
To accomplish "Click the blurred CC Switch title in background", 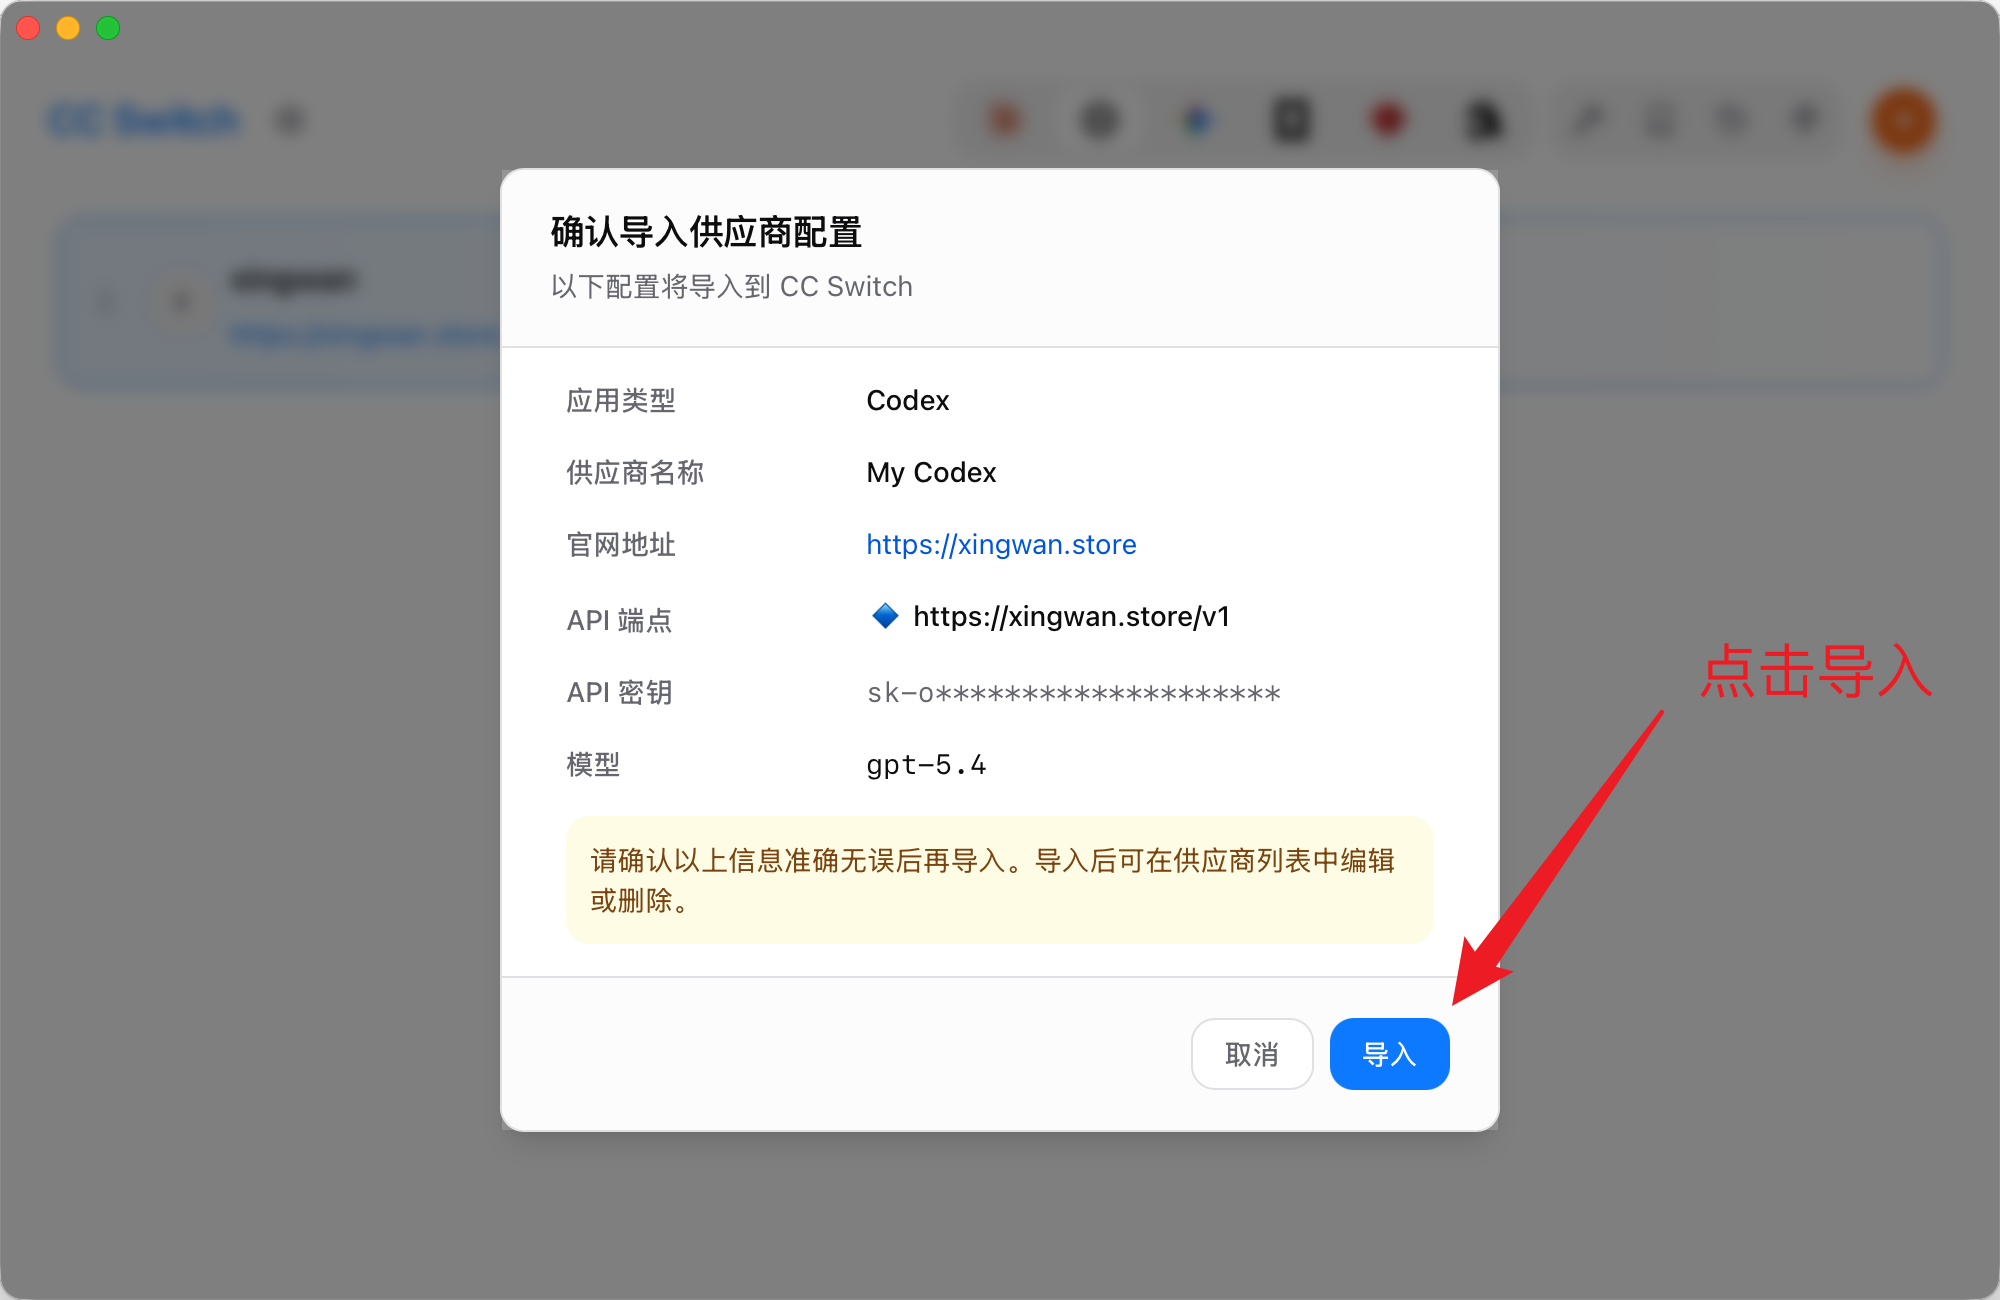I will coord(144,120).
